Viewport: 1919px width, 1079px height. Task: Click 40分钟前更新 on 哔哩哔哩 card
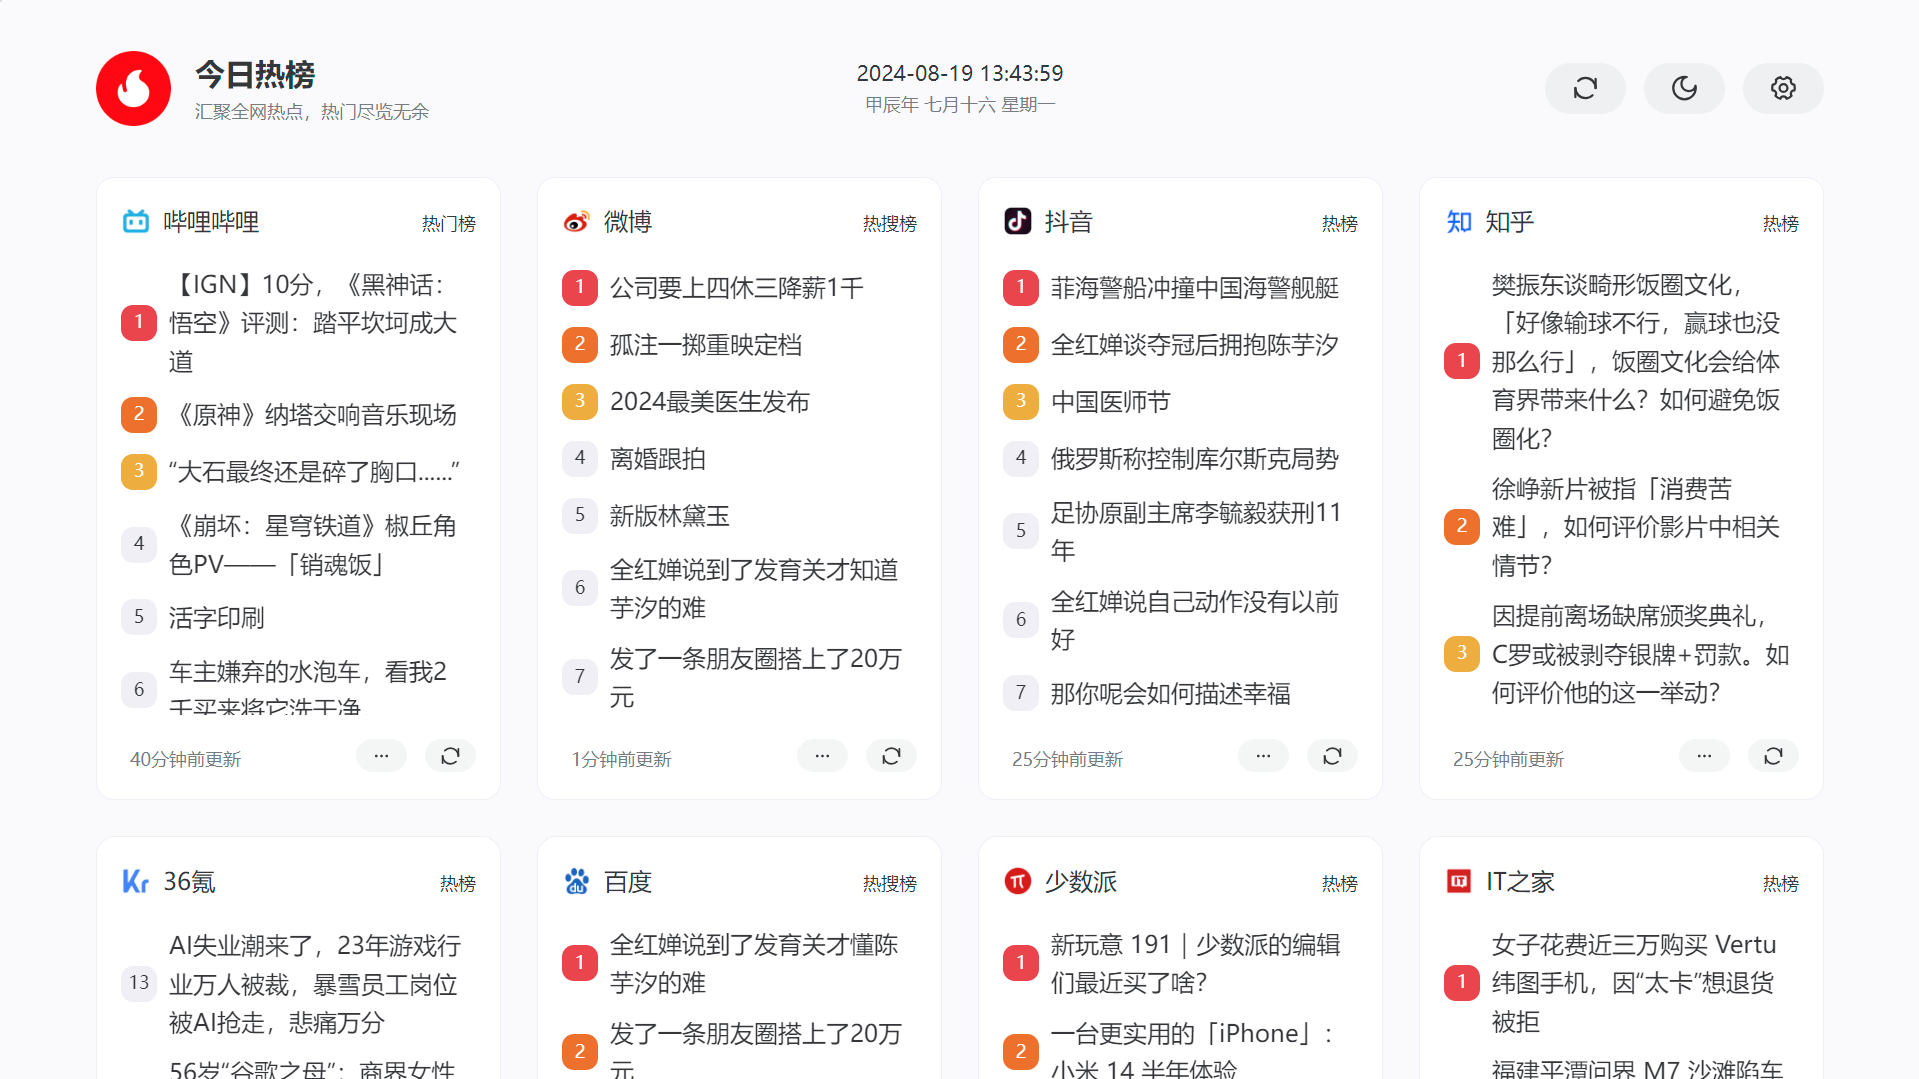pos(186,759)
